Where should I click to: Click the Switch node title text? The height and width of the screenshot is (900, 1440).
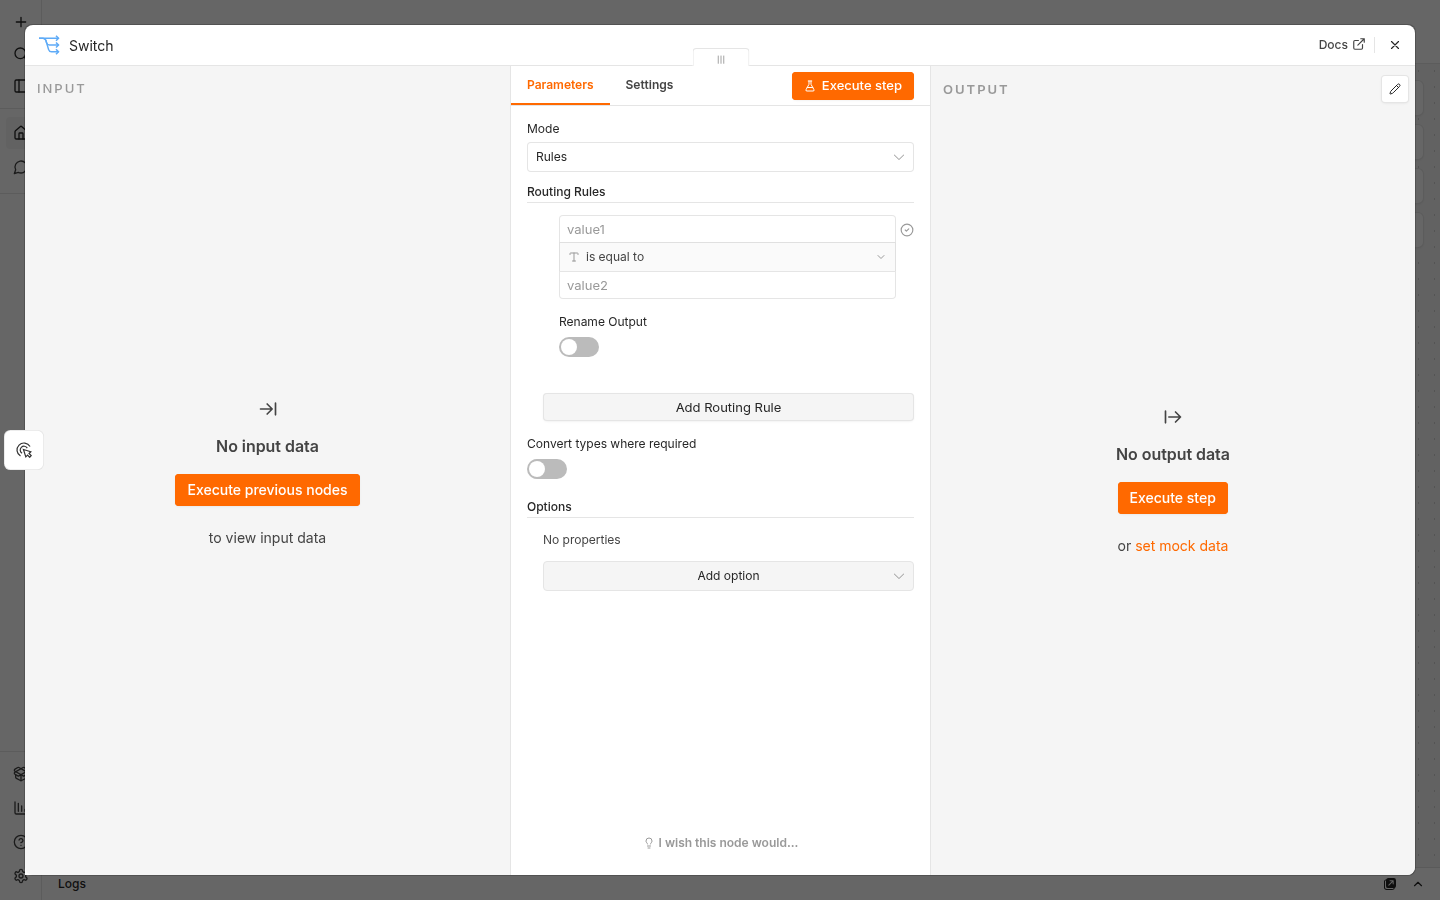[91, 46]
